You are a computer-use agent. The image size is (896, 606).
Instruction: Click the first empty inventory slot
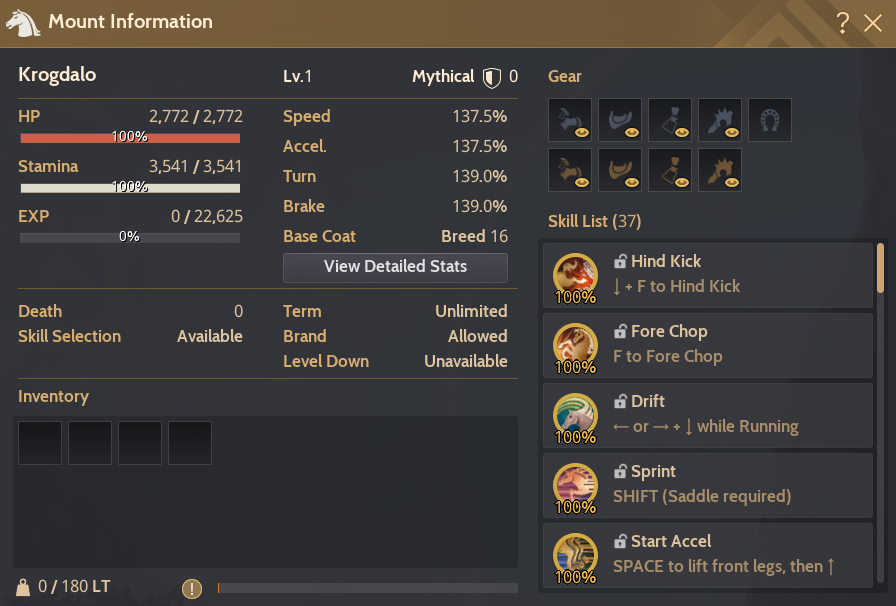(40, 443)
